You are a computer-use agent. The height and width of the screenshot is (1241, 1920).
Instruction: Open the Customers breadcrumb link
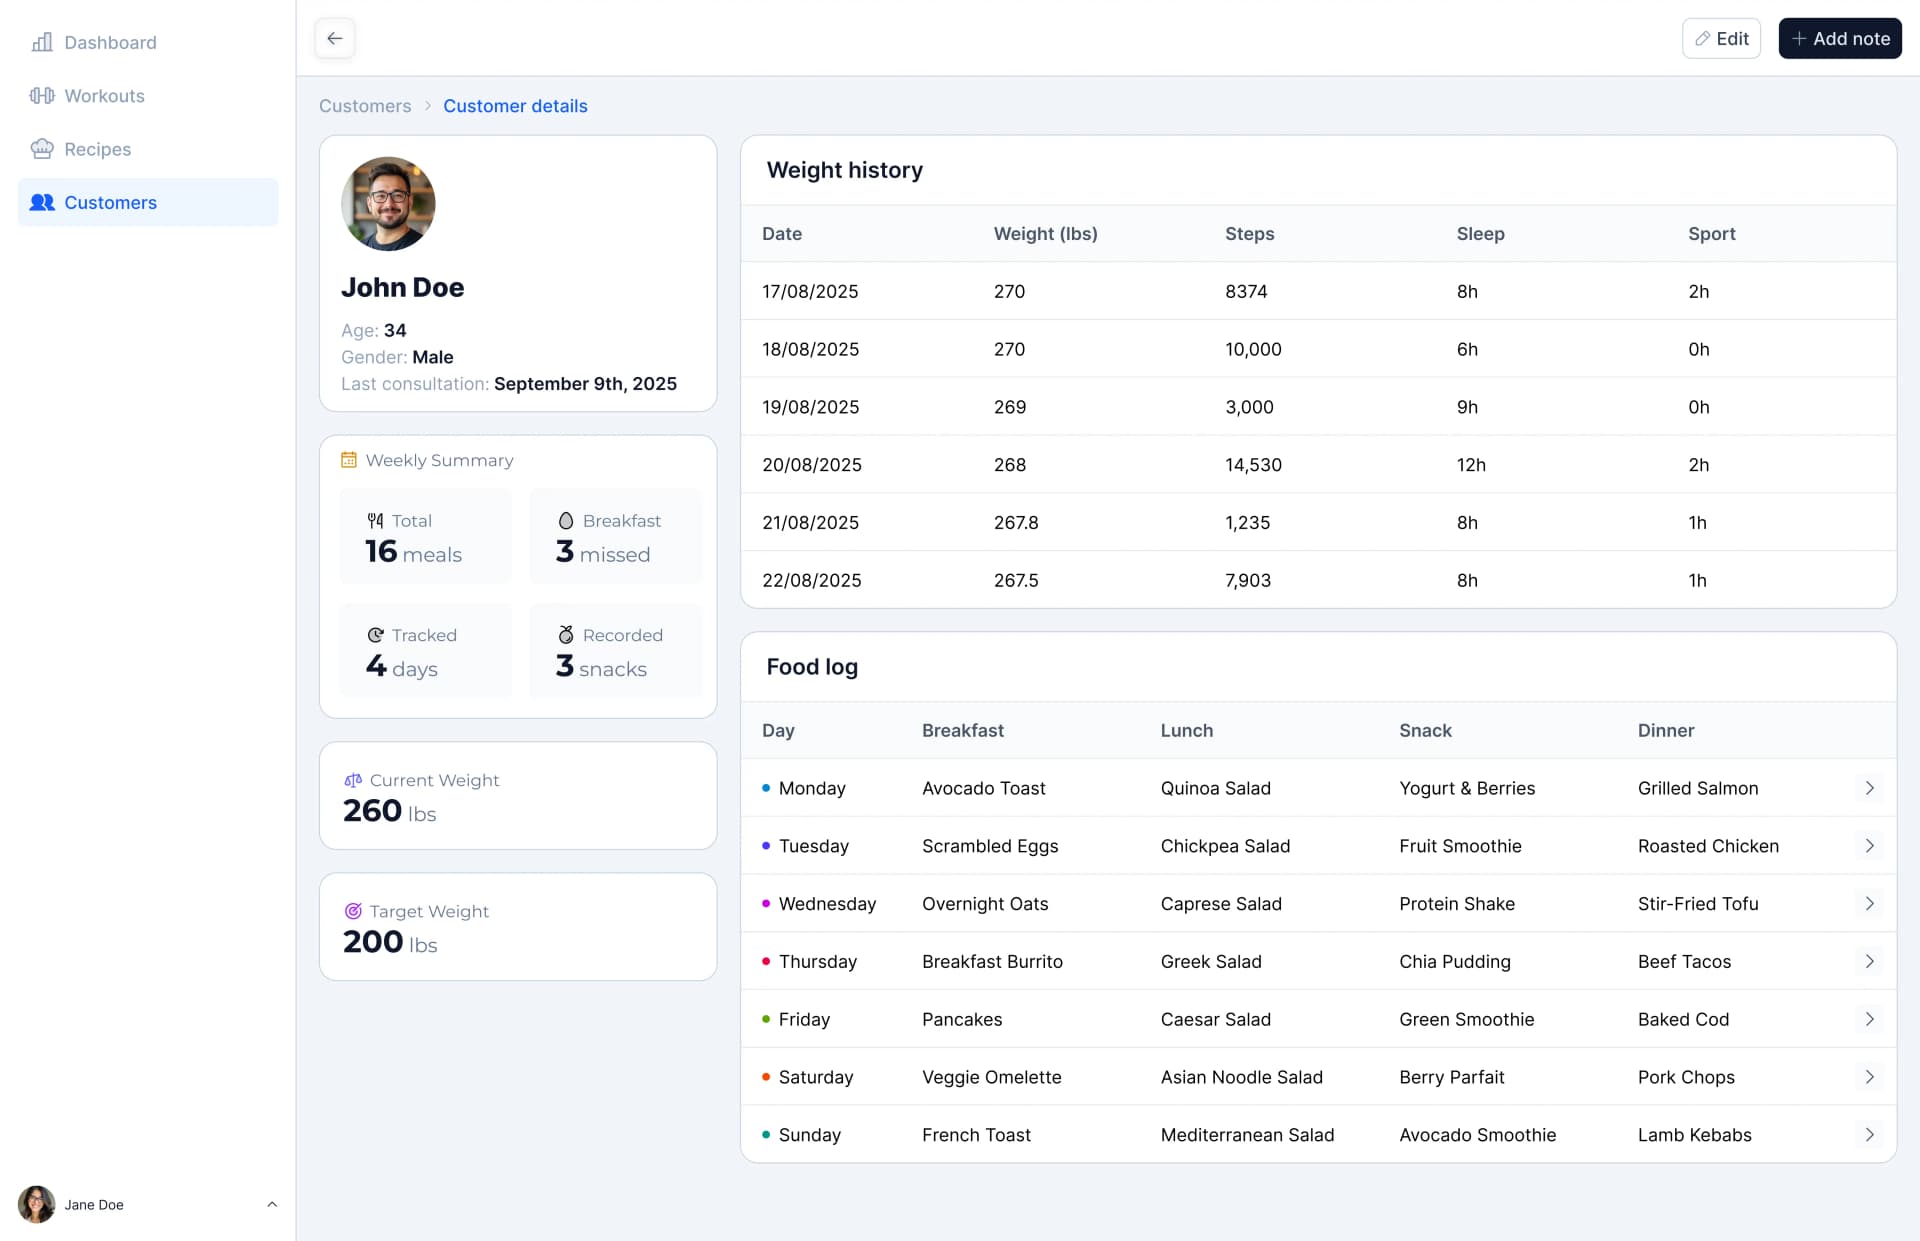[365, 105]
